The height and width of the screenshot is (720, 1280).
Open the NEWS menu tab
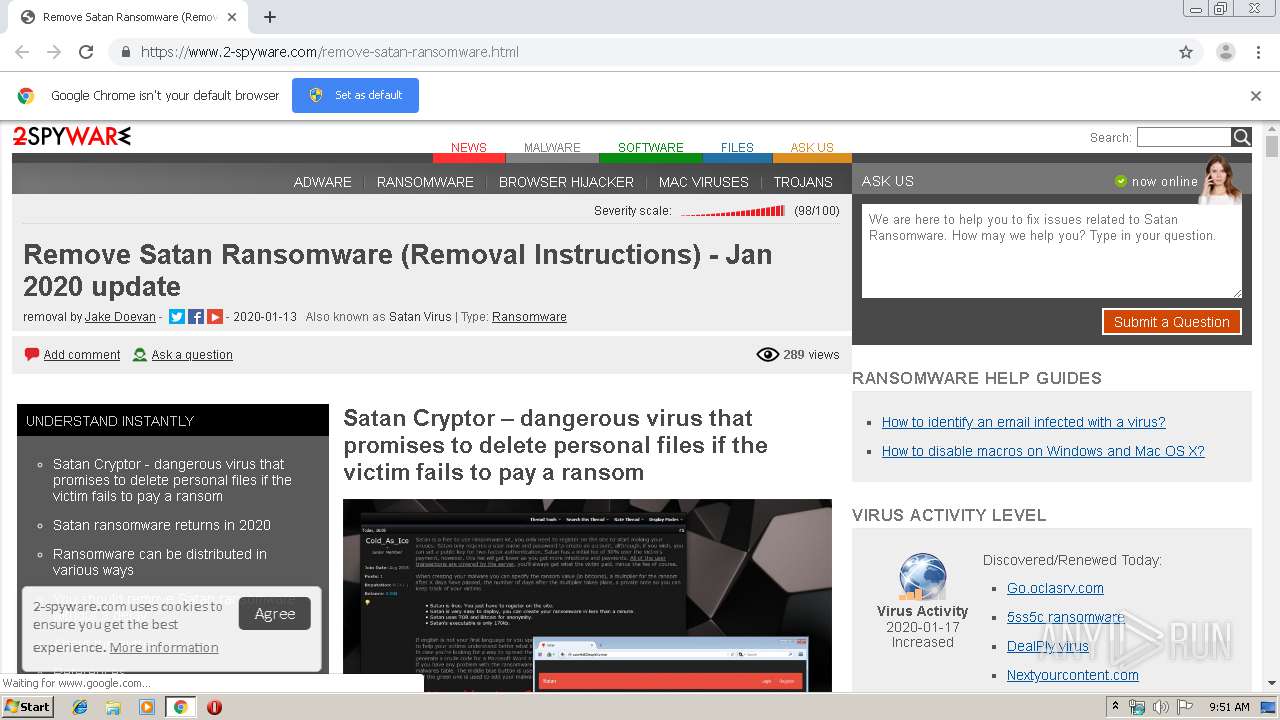[x=468, y=148]
